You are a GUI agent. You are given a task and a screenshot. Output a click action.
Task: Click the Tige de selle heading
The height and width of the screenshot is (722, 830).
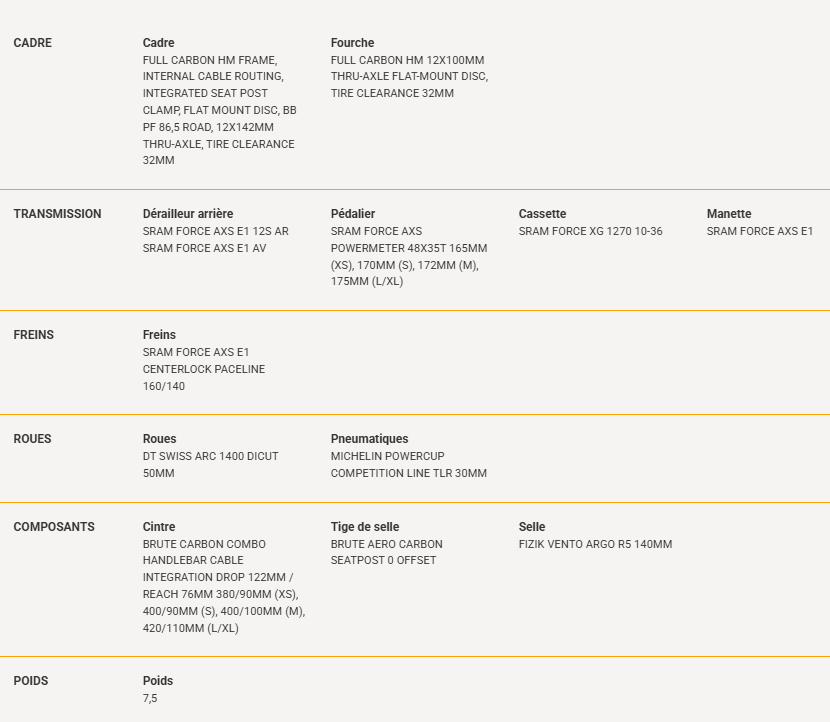365,527
